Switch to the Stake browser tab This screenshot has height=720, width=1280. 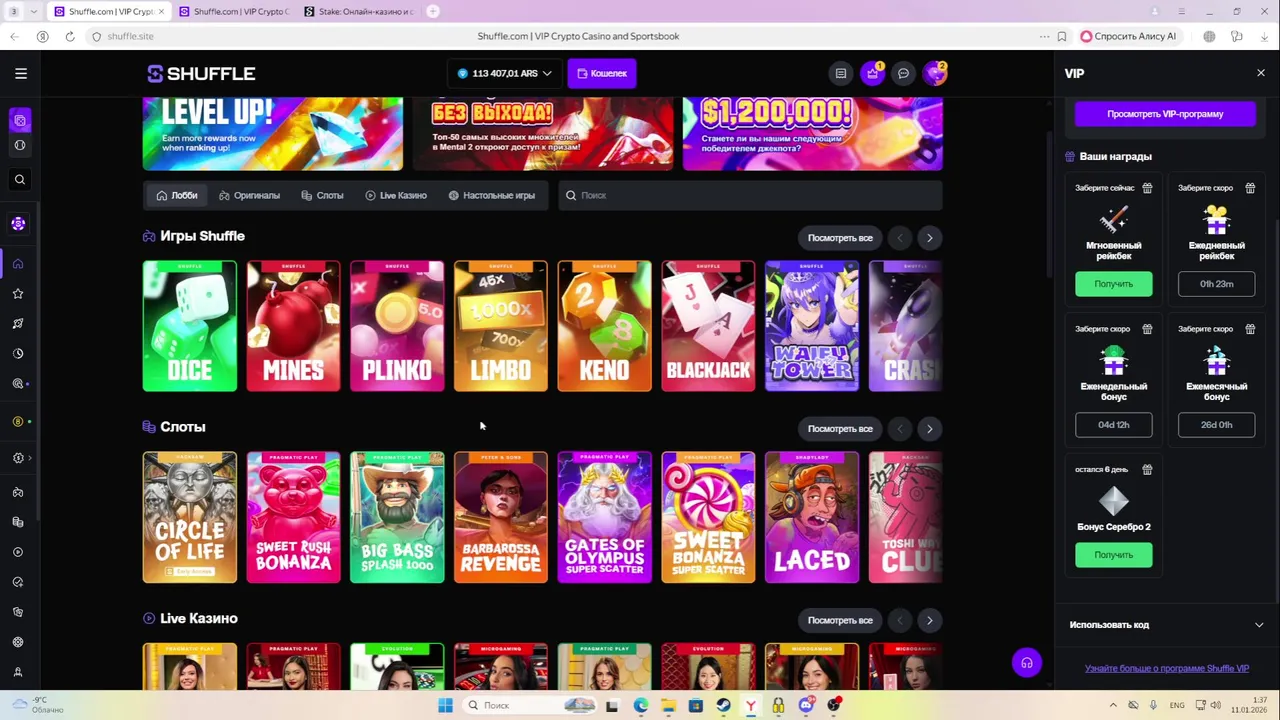358,11
